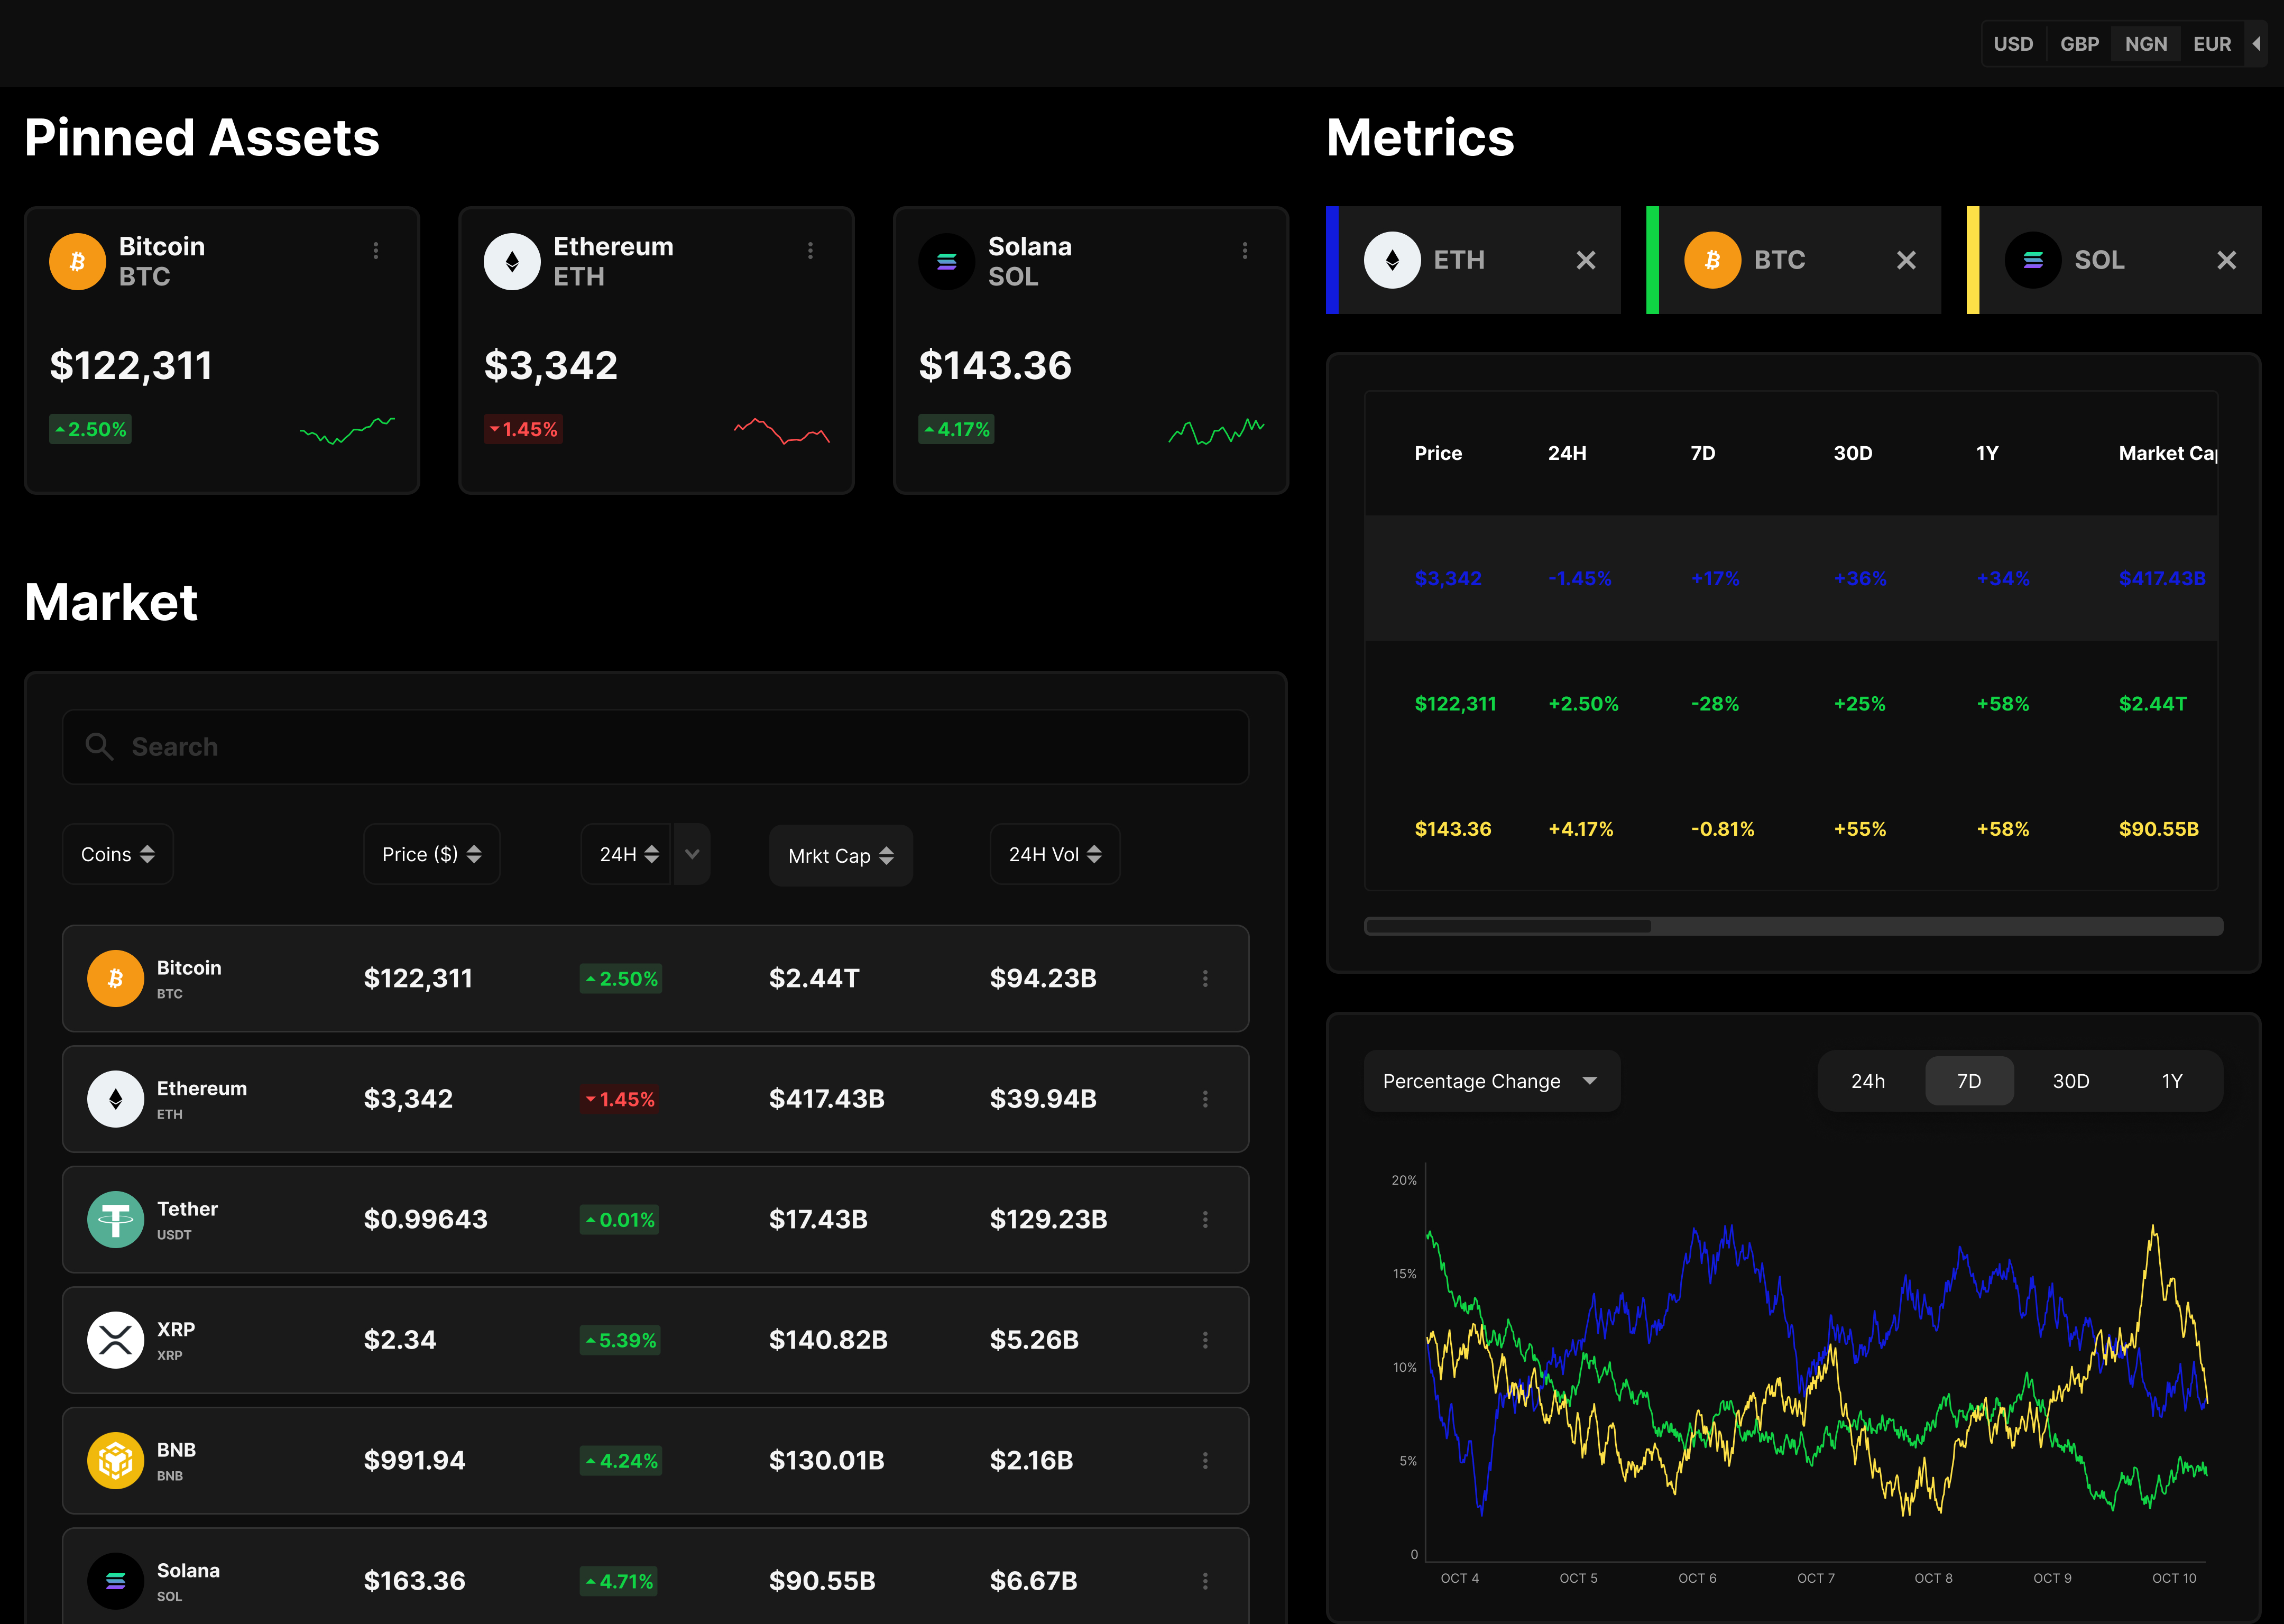Screen dimensions: 2284x1624
Task: Sort table by Price ($)
Action: pyautogui.click(x=431, y=854)
